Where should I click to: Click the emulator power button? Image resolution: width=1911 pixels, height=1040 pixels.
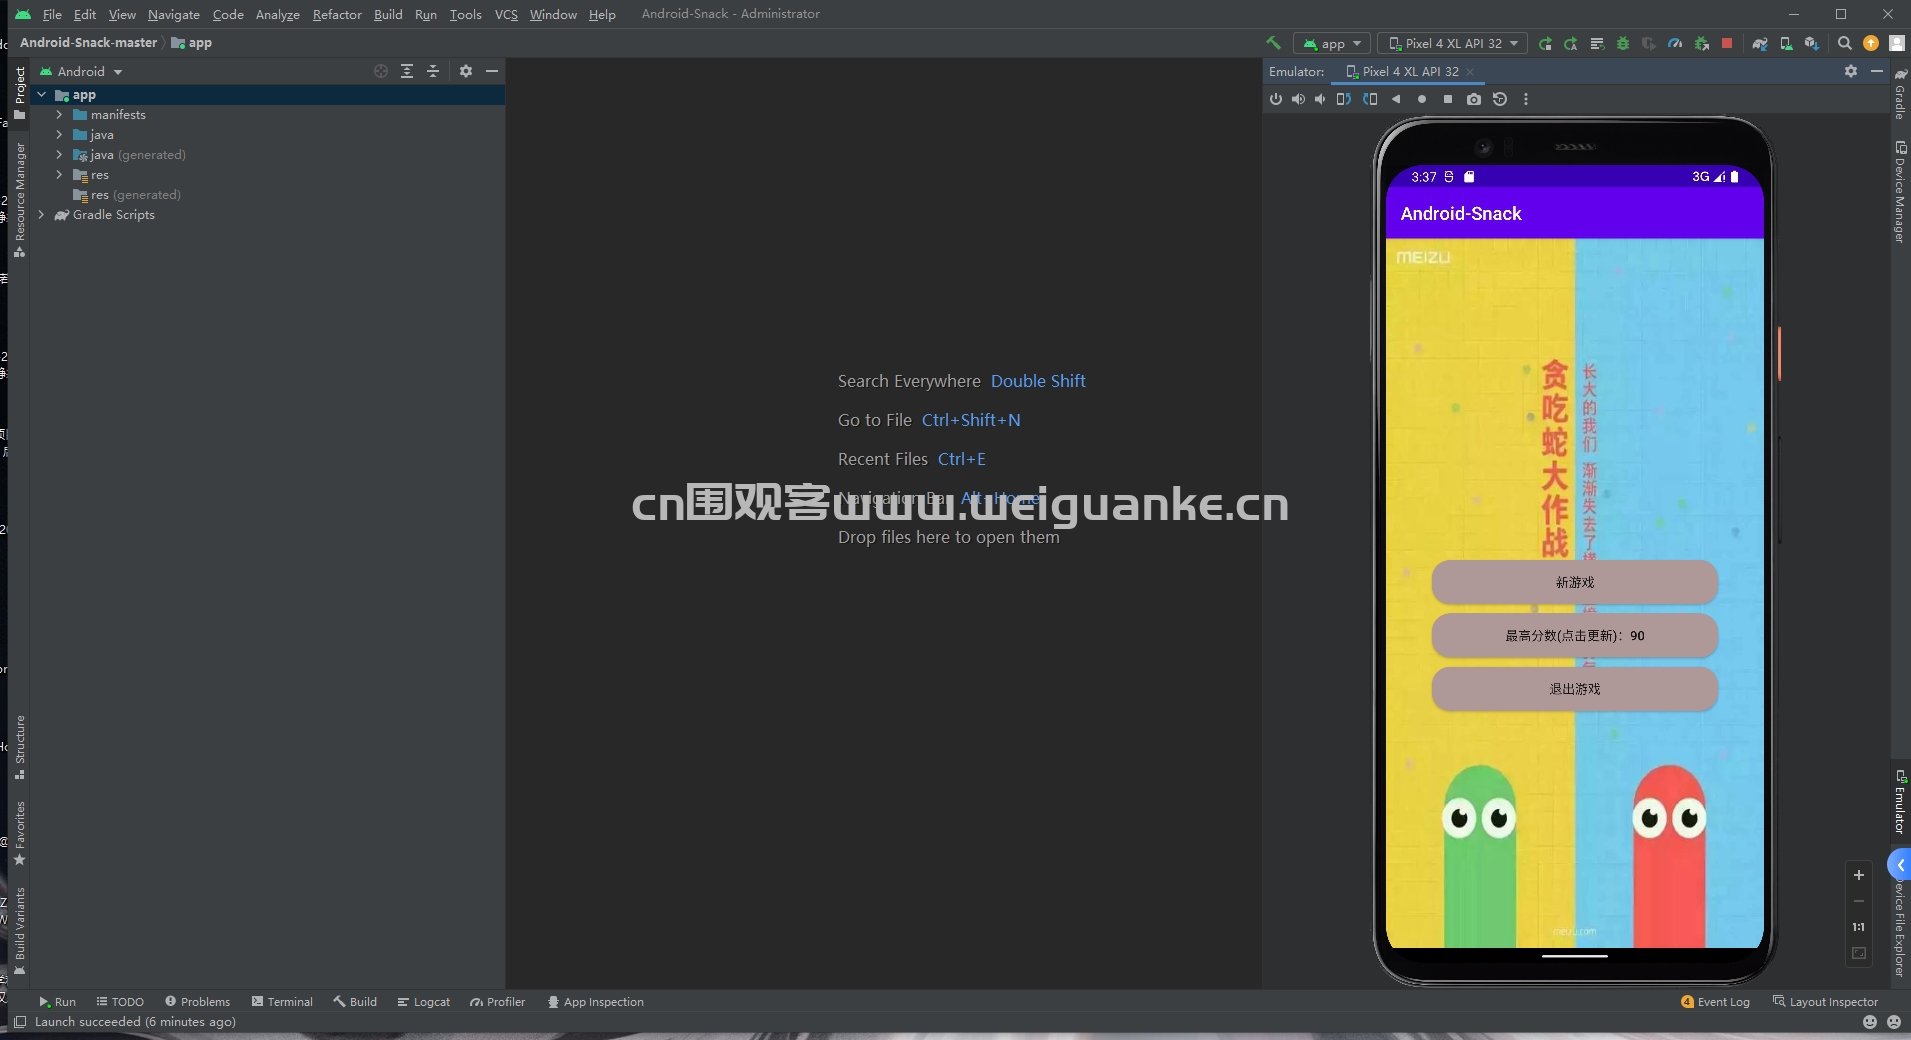1276,99
